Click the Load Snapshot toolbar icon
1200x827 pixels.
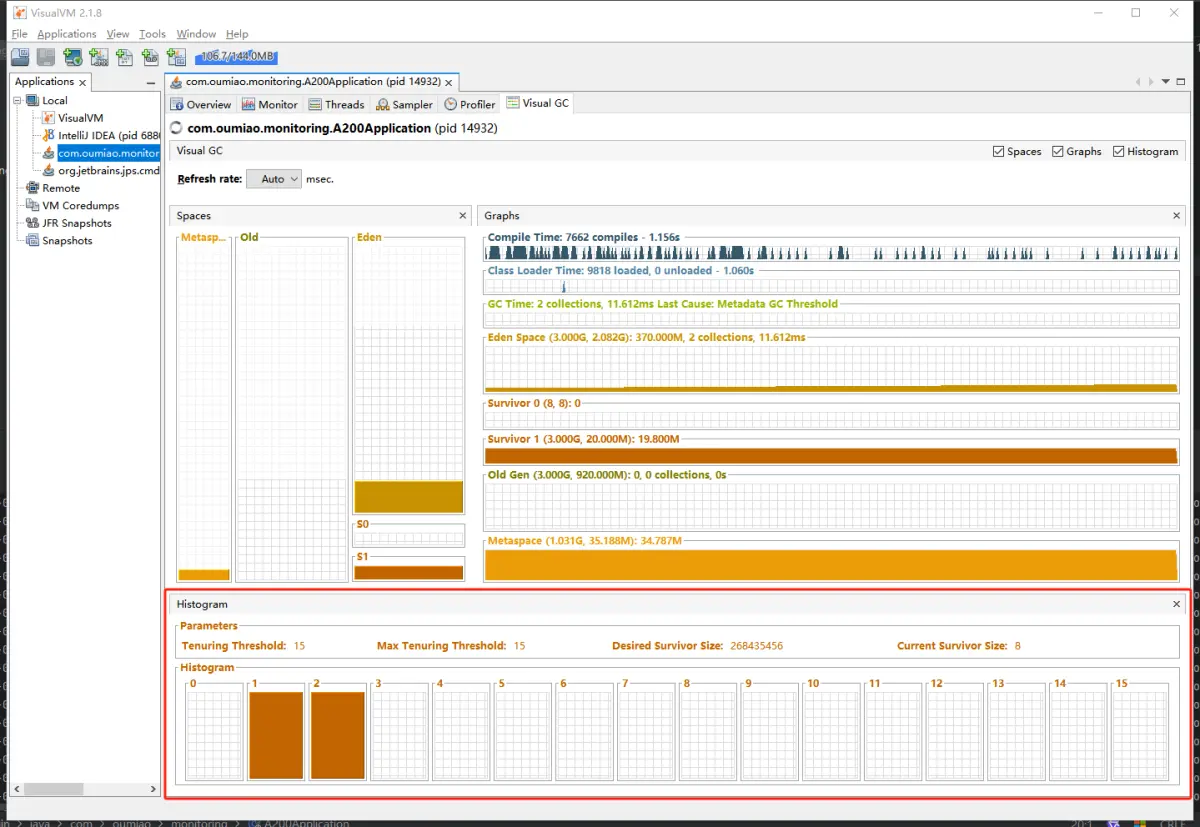coord(20,57)
